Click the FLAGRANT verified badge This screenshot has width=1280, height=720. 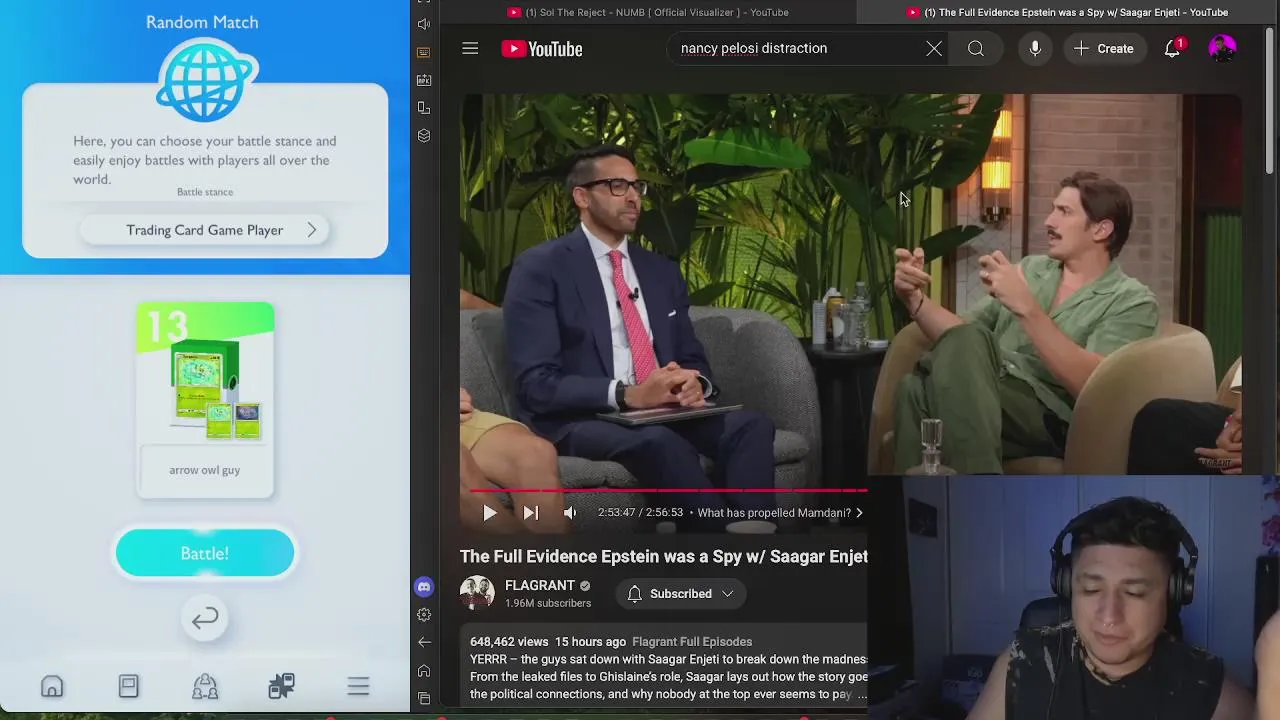tap(585, 586)
